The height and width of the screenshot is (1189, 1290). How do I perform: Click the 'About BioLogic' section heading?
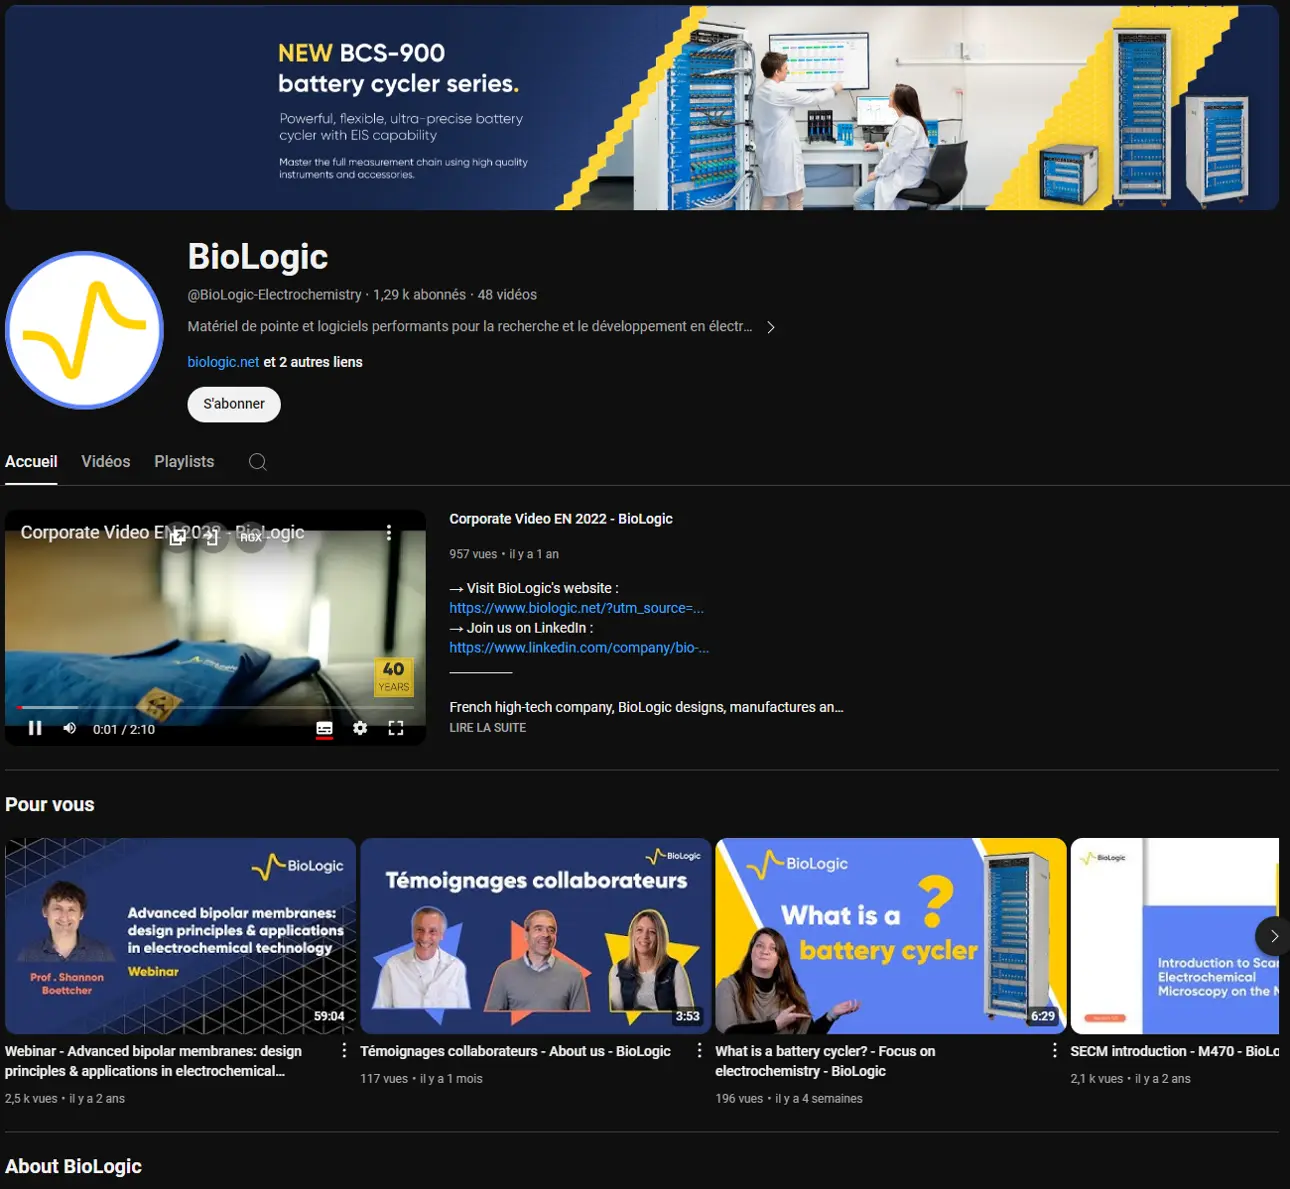point(73,1167)
